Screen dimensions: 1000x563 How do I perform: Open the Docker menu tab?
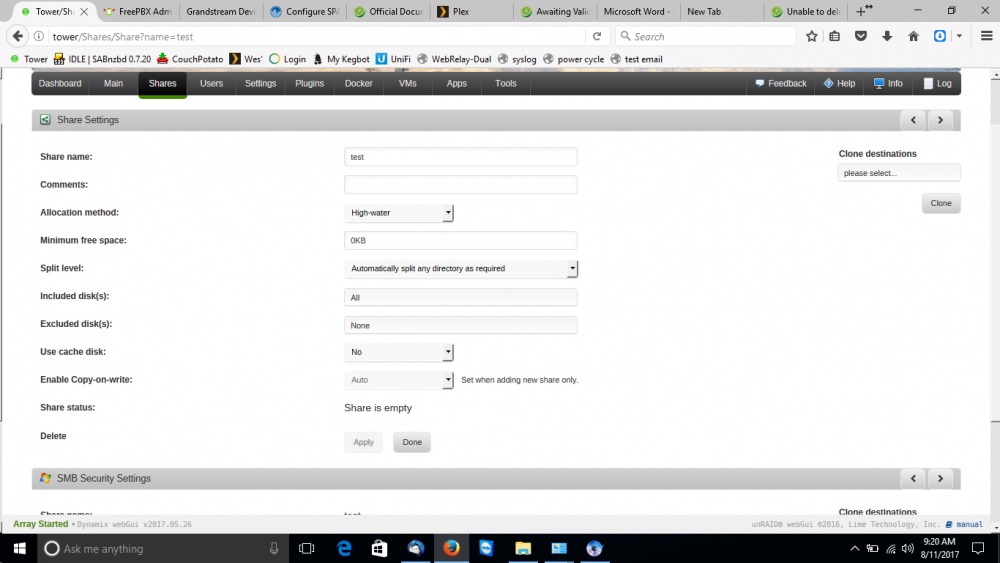[x=358, y=84]
